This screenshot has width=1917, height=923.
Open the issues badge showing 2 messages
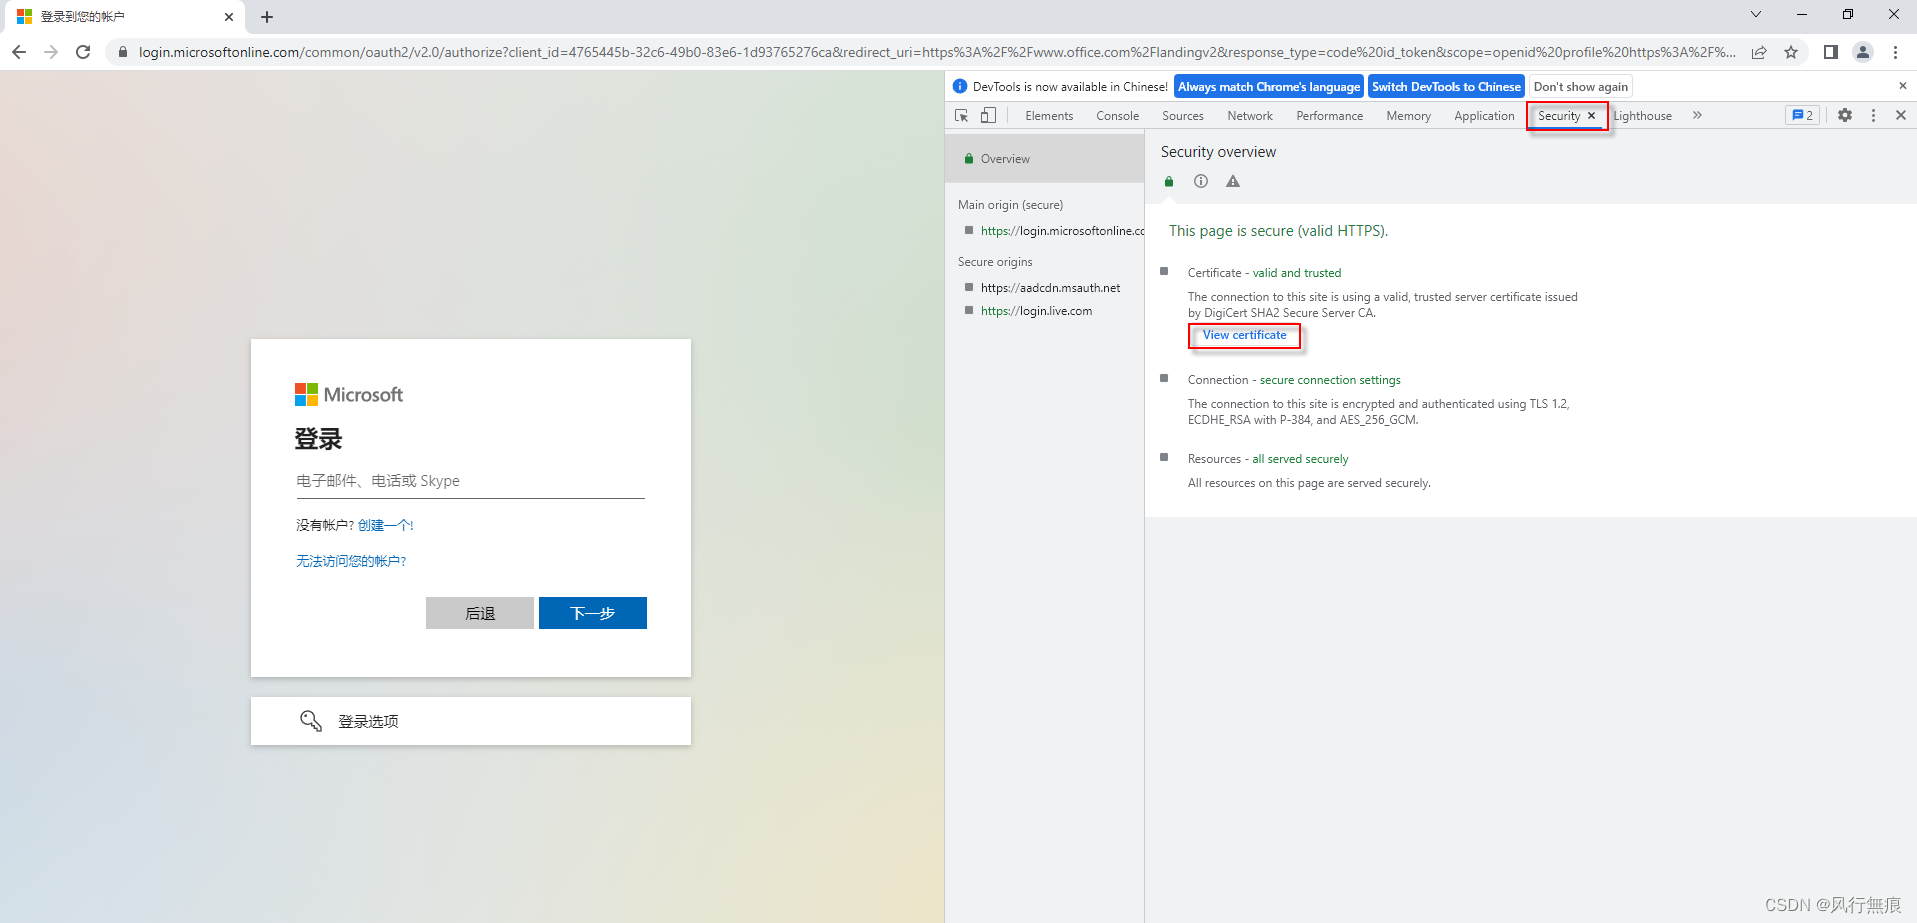[1801, 115]
